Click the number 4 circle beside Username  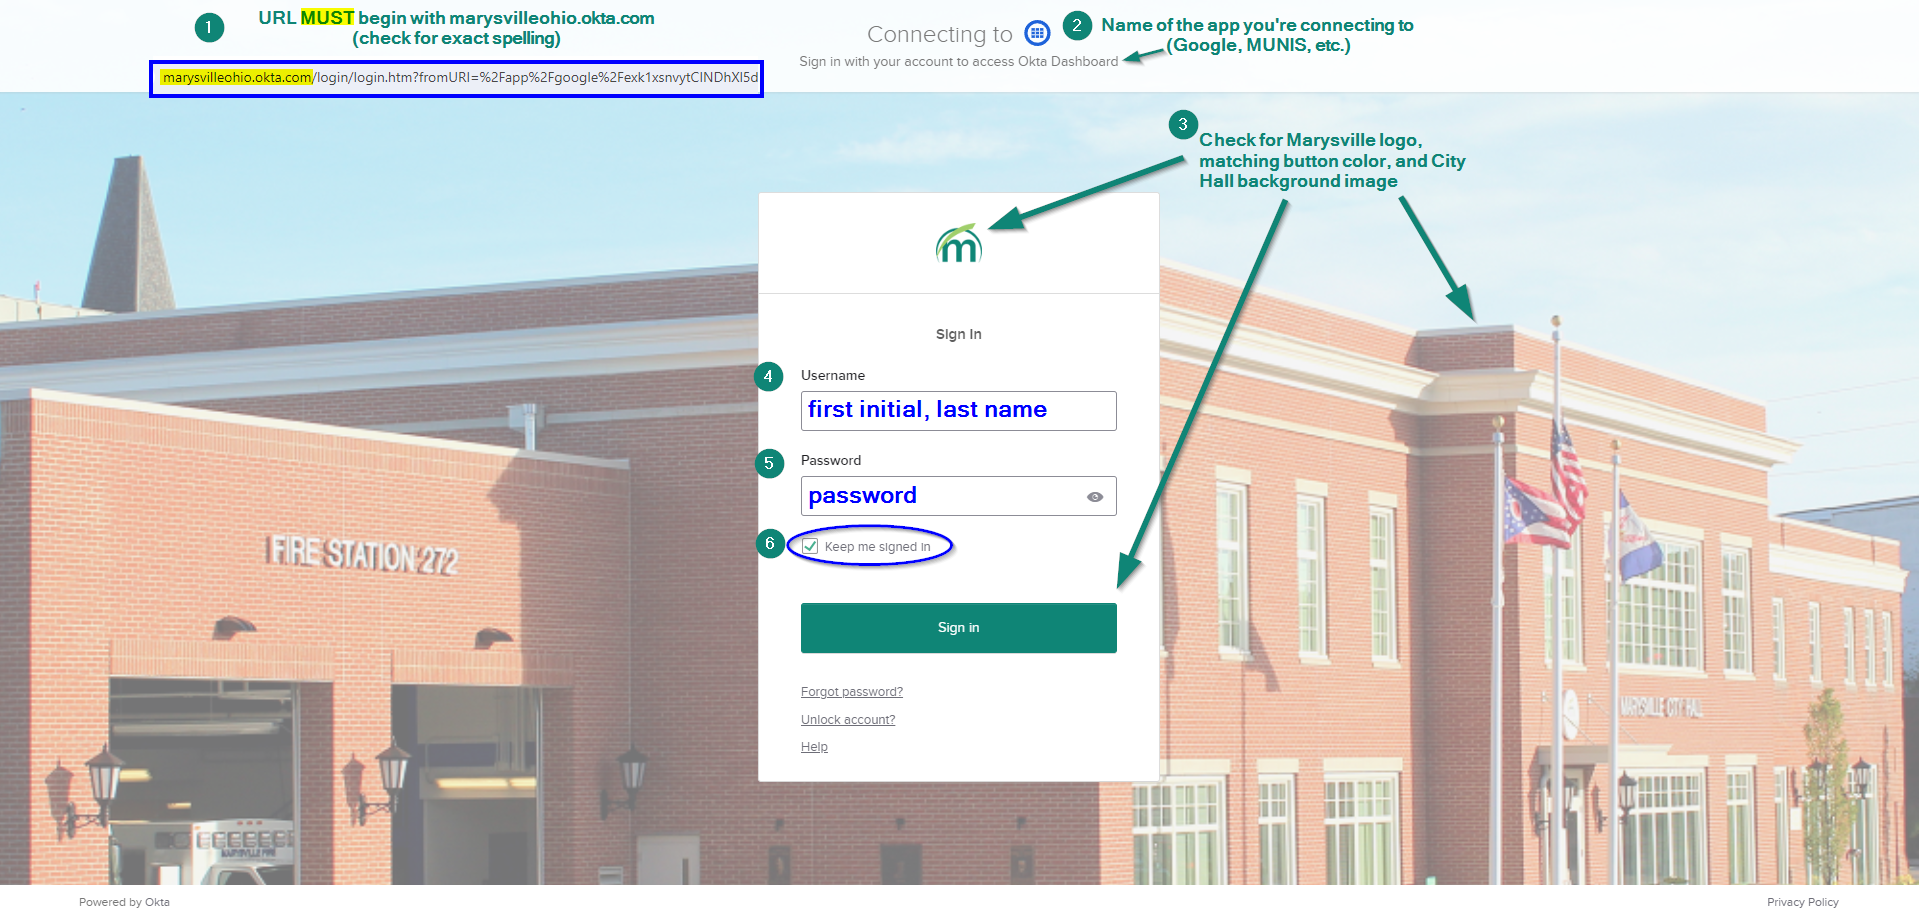tap(768, 377)
